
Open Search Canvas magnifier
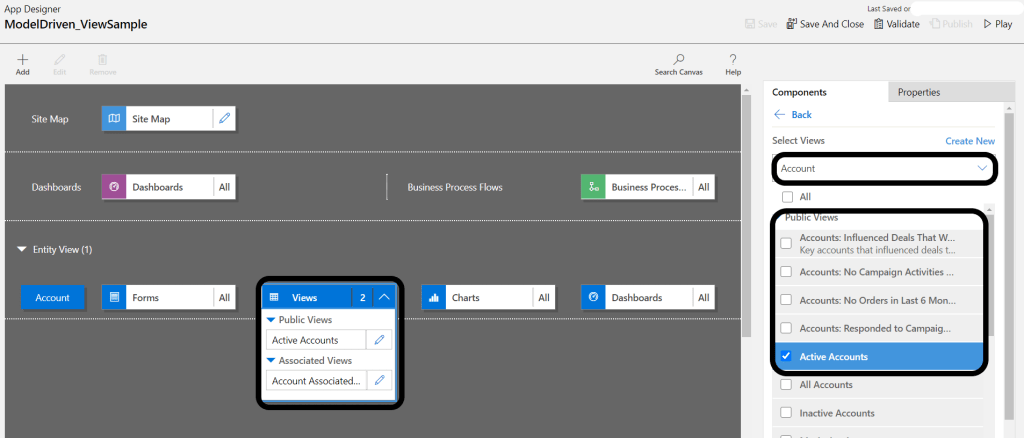(x=679, y=60)
